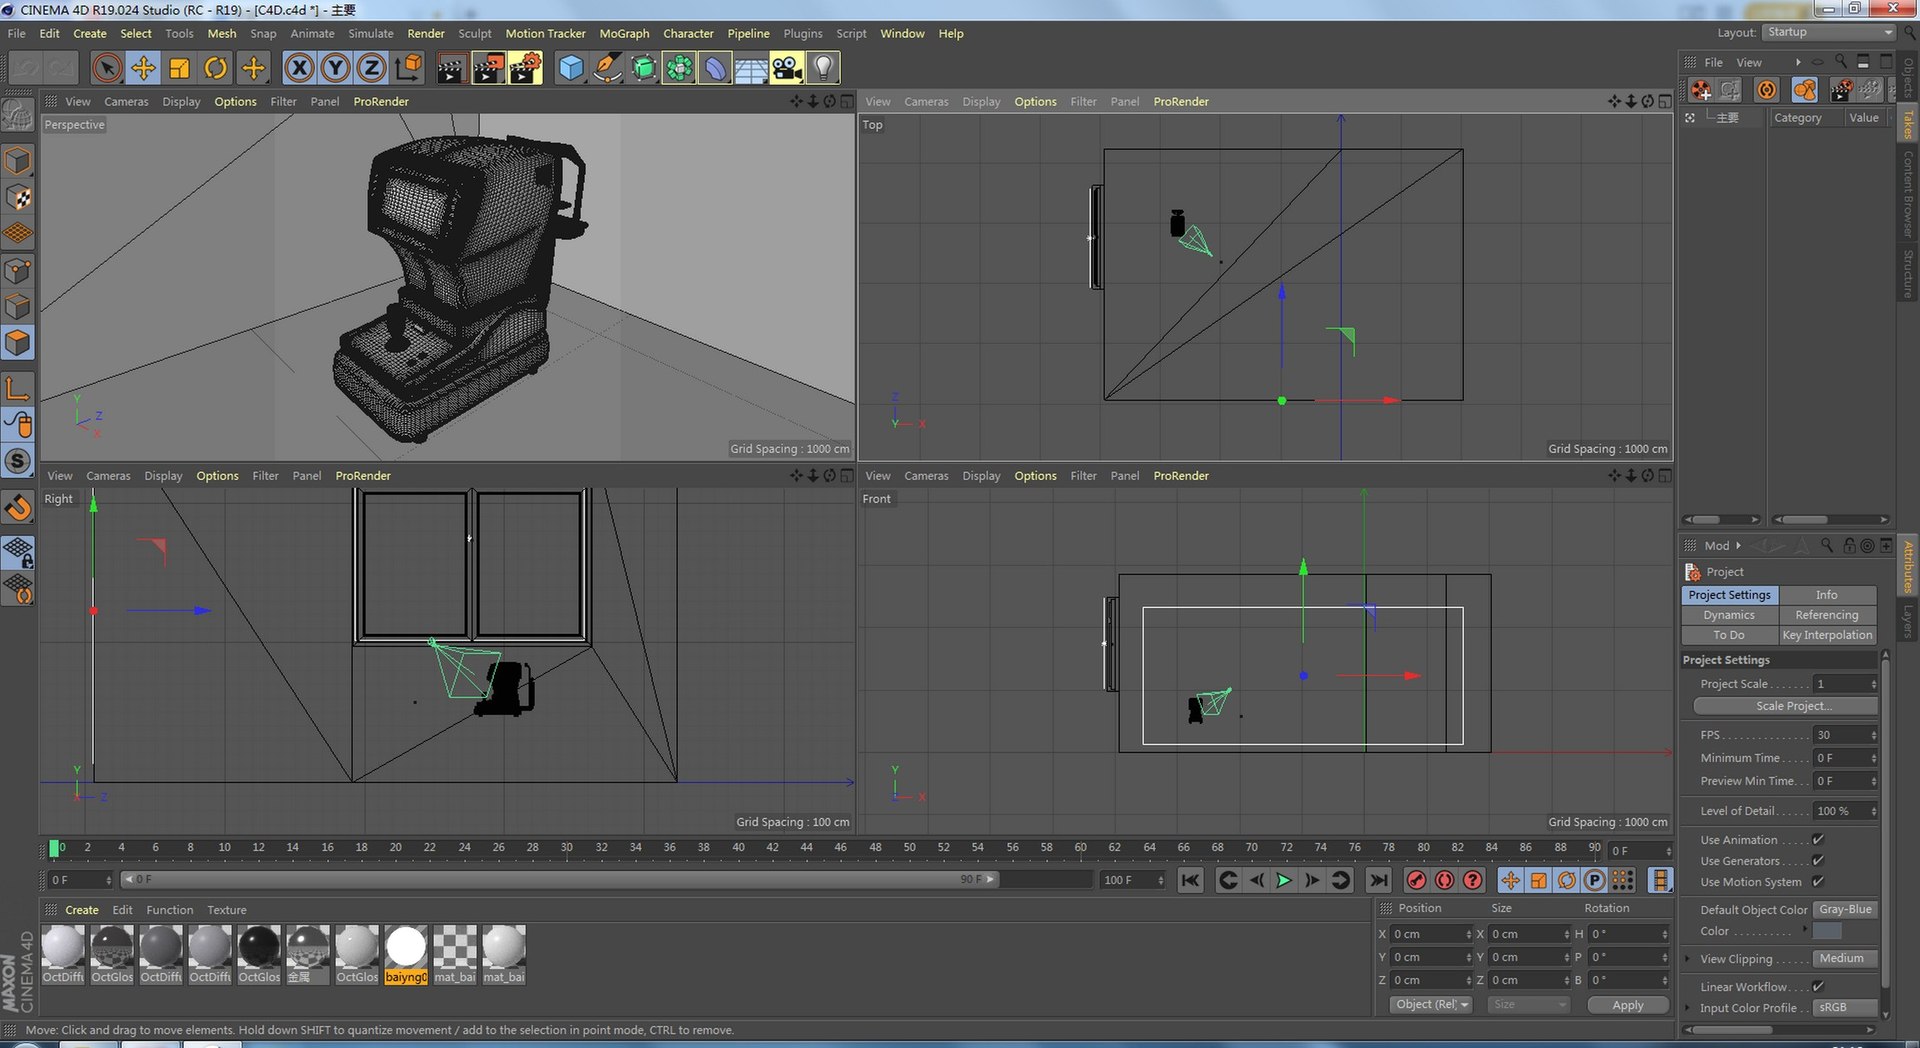The width and height of the screenshot is (1920, 1048).
Task: Open Edit Render Settings icon
Action: [525, 68]
